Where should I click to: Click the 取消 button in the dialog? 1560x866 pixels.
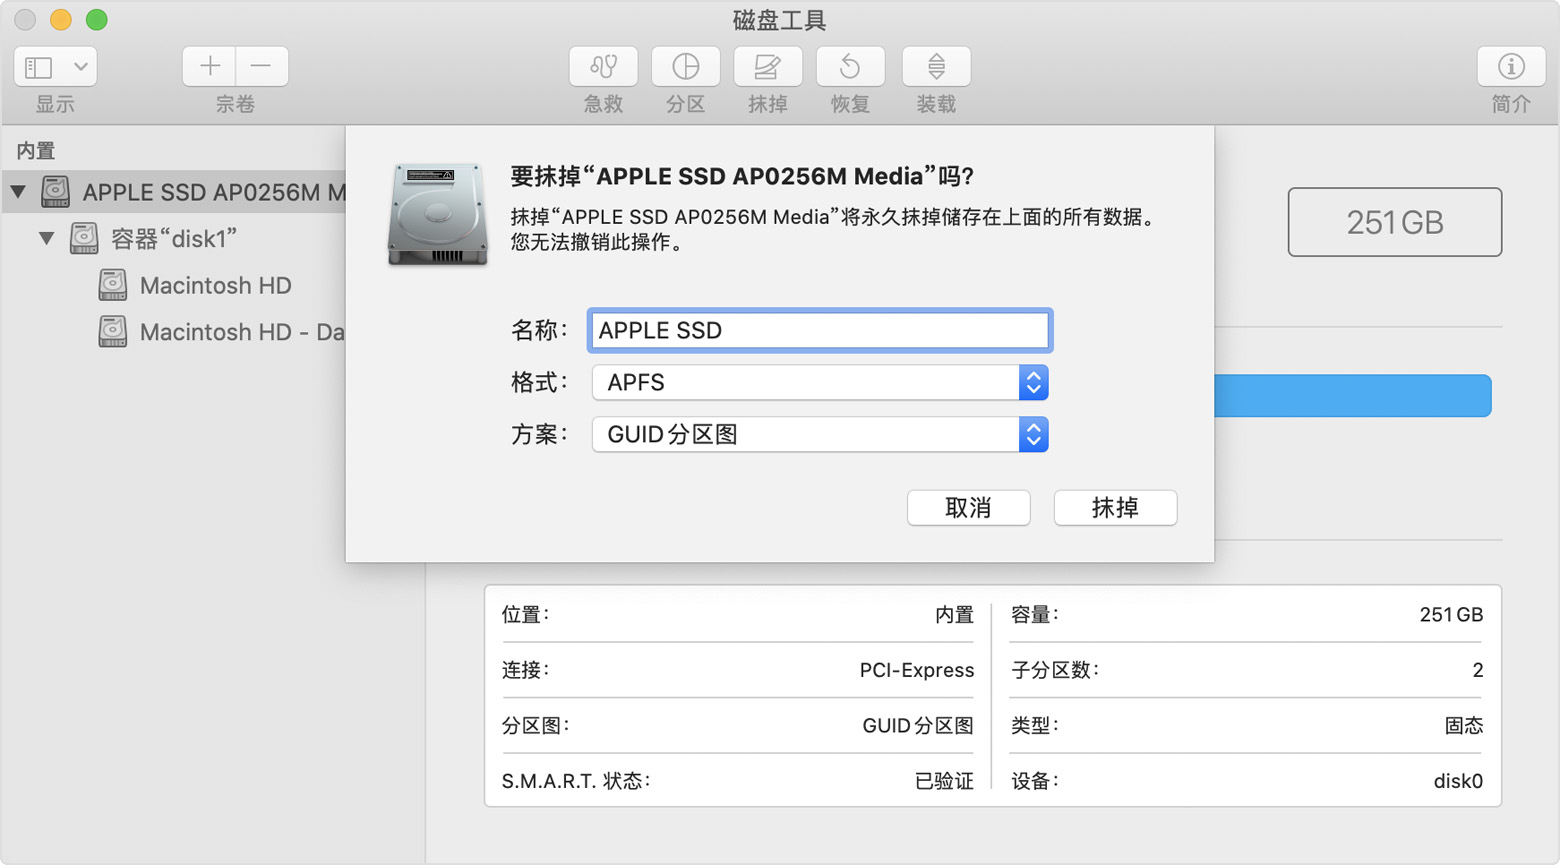click(x=967, y=508)
